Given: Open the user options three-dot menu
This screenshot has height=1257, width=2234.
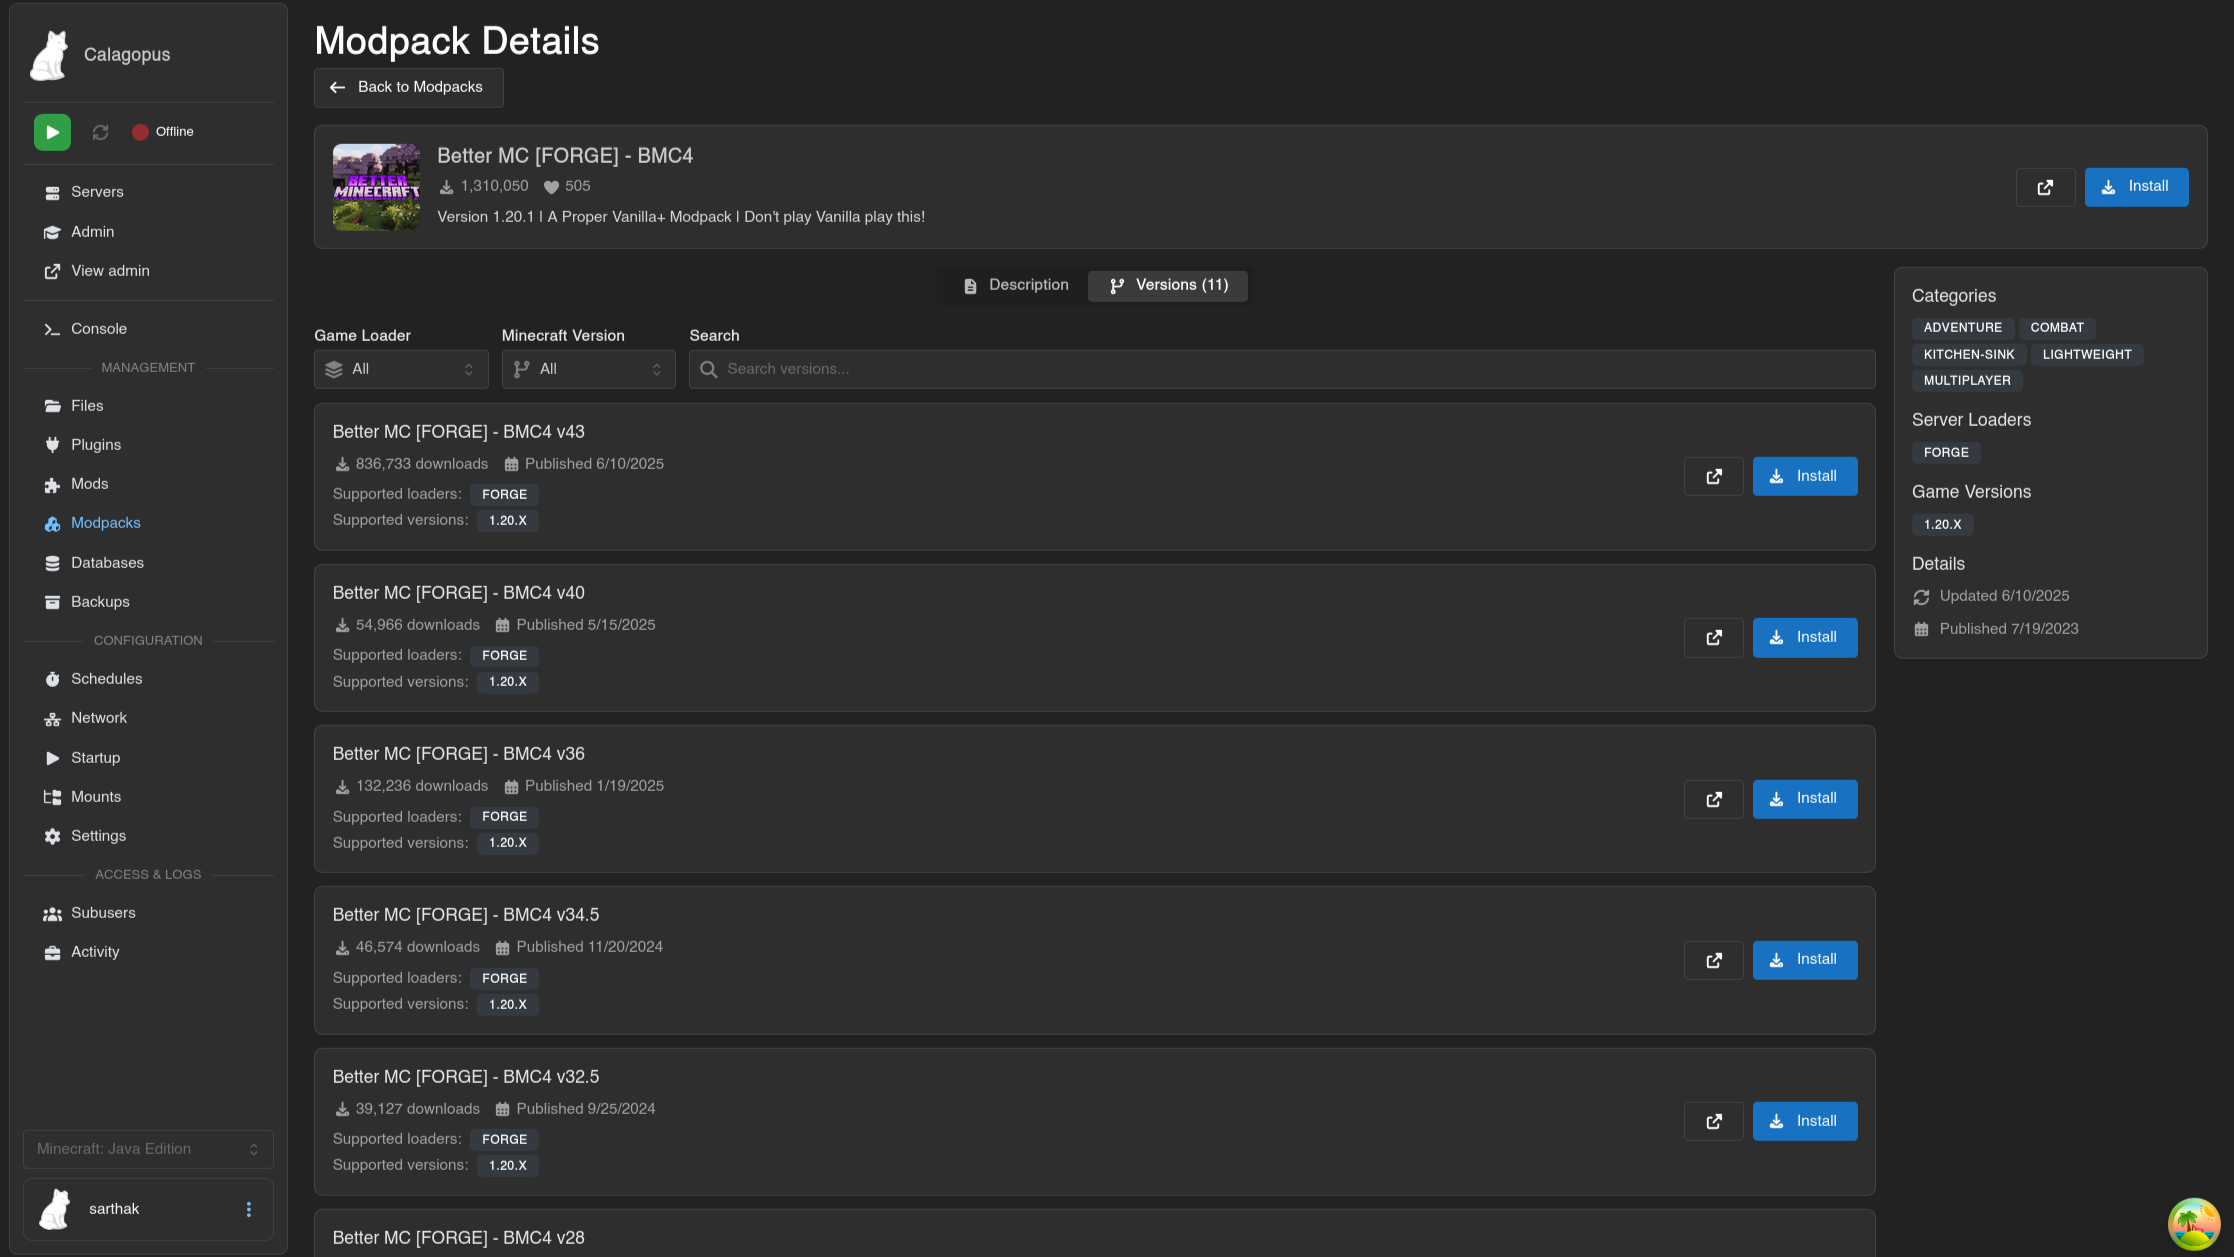Looking at the screenshot, I should point(249,1209).
